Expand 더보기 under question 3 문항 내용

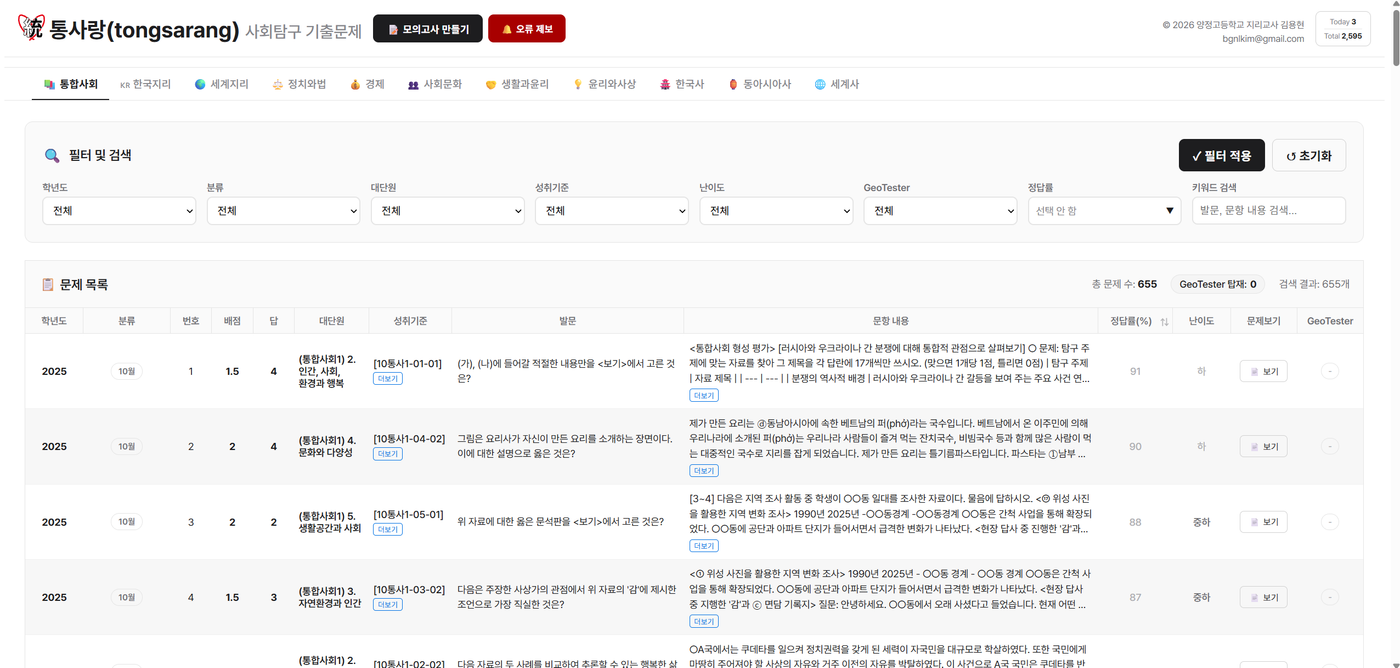(704, 546)
